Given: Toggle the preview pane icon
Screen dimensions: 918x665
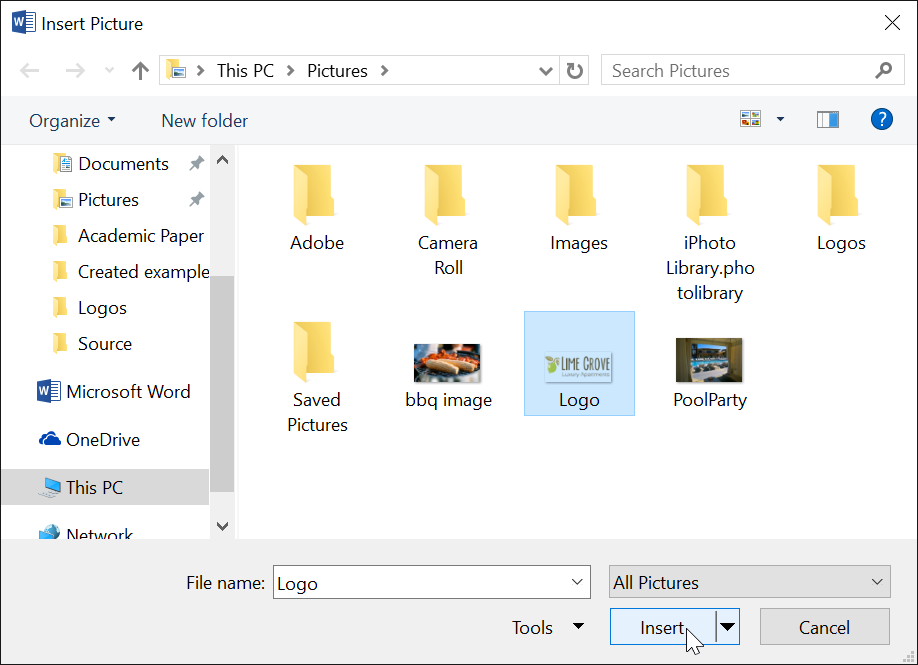Looking at the screenshot, I should pos(827,118).
